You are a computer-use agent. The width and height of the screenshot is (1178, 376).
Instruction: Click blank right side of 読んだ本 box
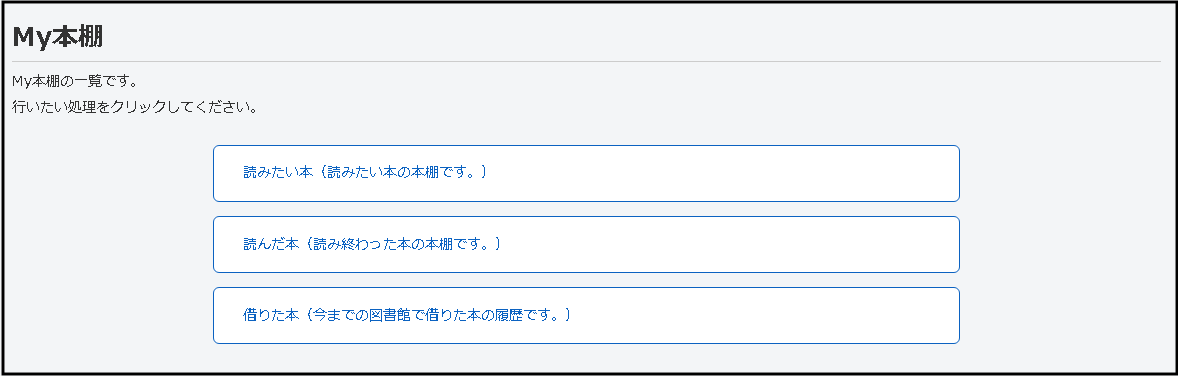751,244
